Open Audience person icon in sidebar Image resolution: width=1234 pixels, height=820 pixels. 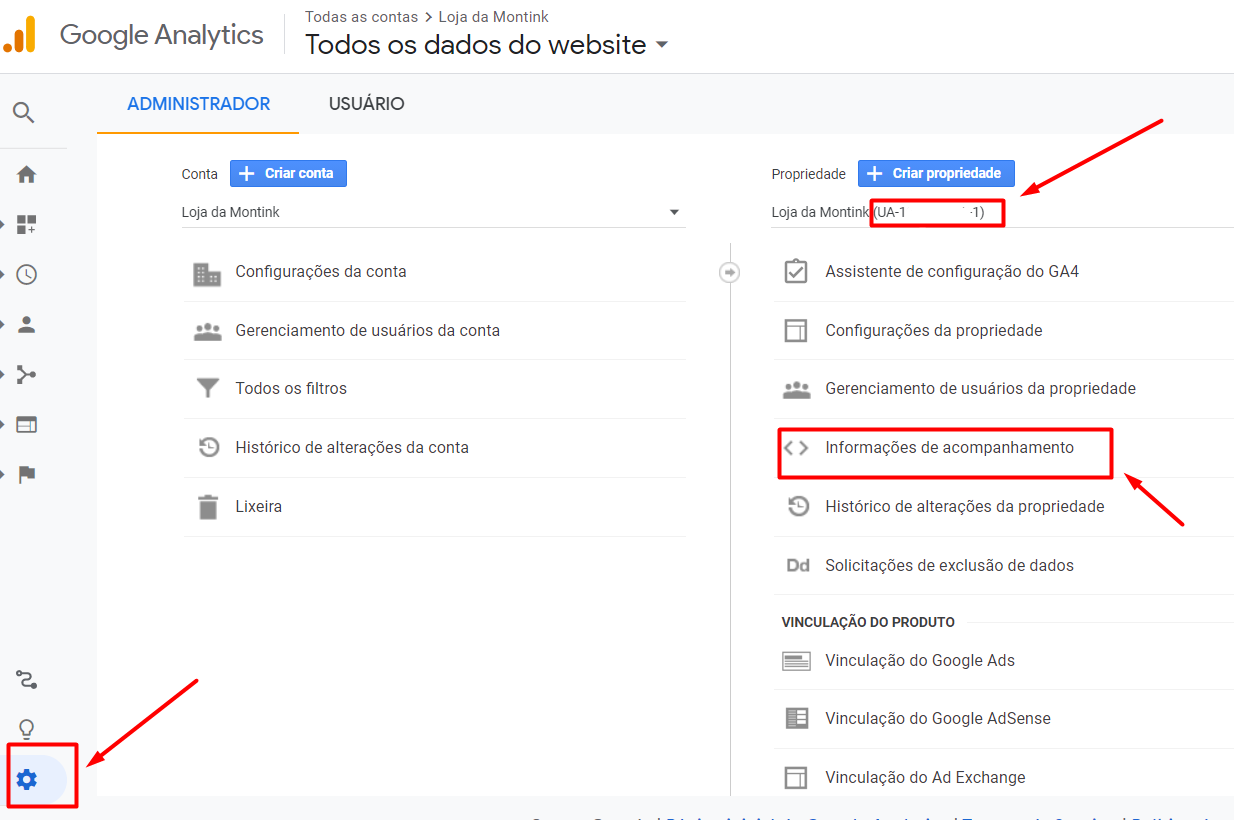pos(26,324)
